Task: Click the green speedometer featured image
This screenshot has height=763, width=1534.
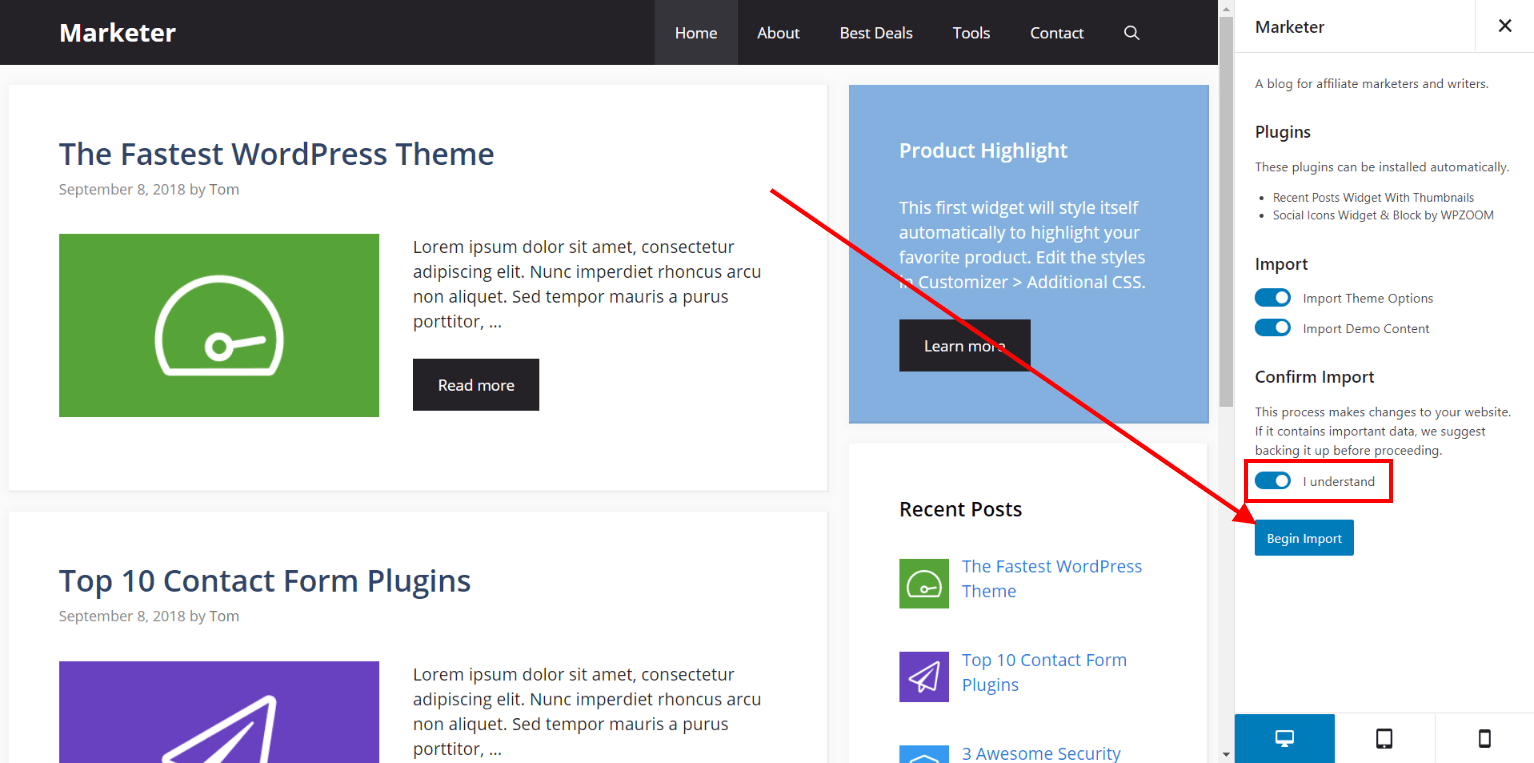Action: click(x=219, y=325)
